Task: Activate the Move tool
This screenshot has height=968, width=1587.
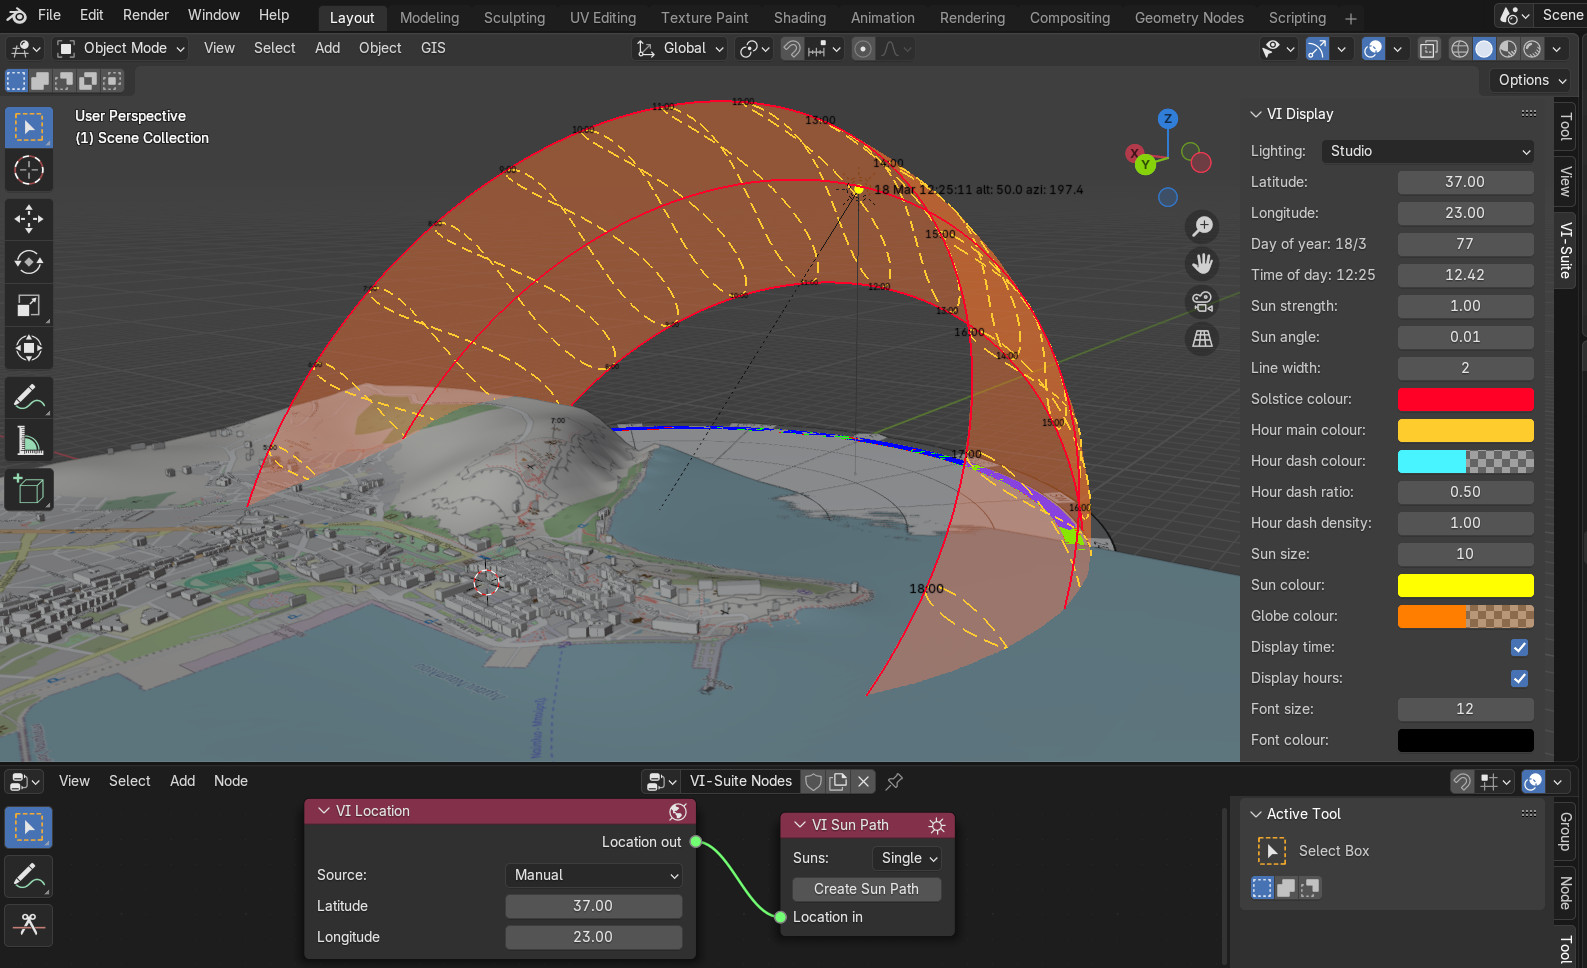Action: [28, 218]
